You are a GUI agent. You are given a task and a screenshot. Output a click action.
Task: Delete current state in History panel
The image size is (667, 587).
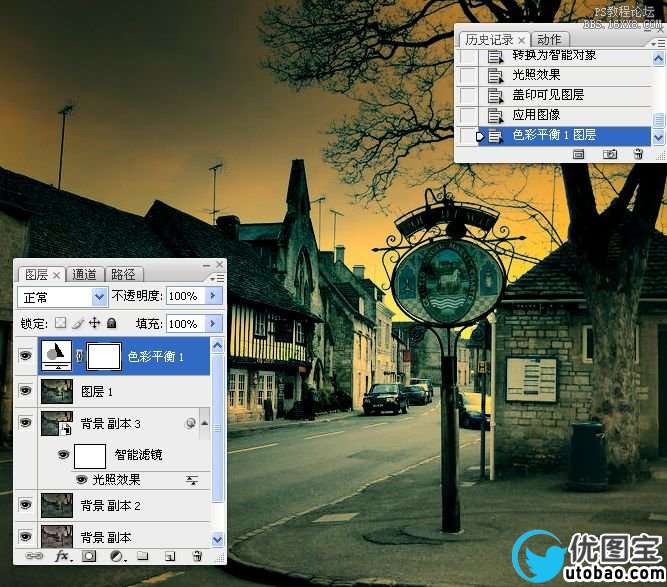tap(638, 154)
